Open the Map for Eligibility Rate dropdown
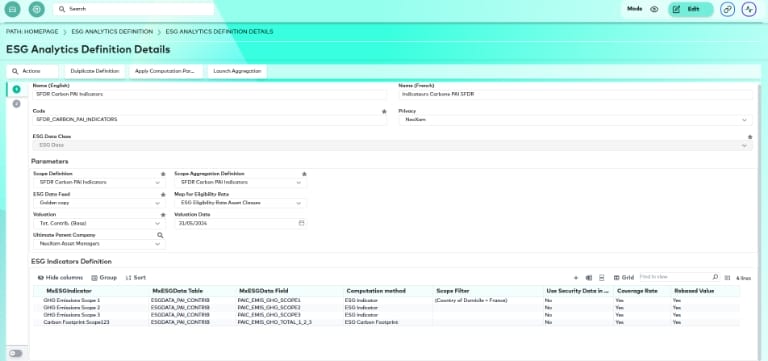Image resolution: width=768 pixels, height=361 pixels. [x=240, y=203]
